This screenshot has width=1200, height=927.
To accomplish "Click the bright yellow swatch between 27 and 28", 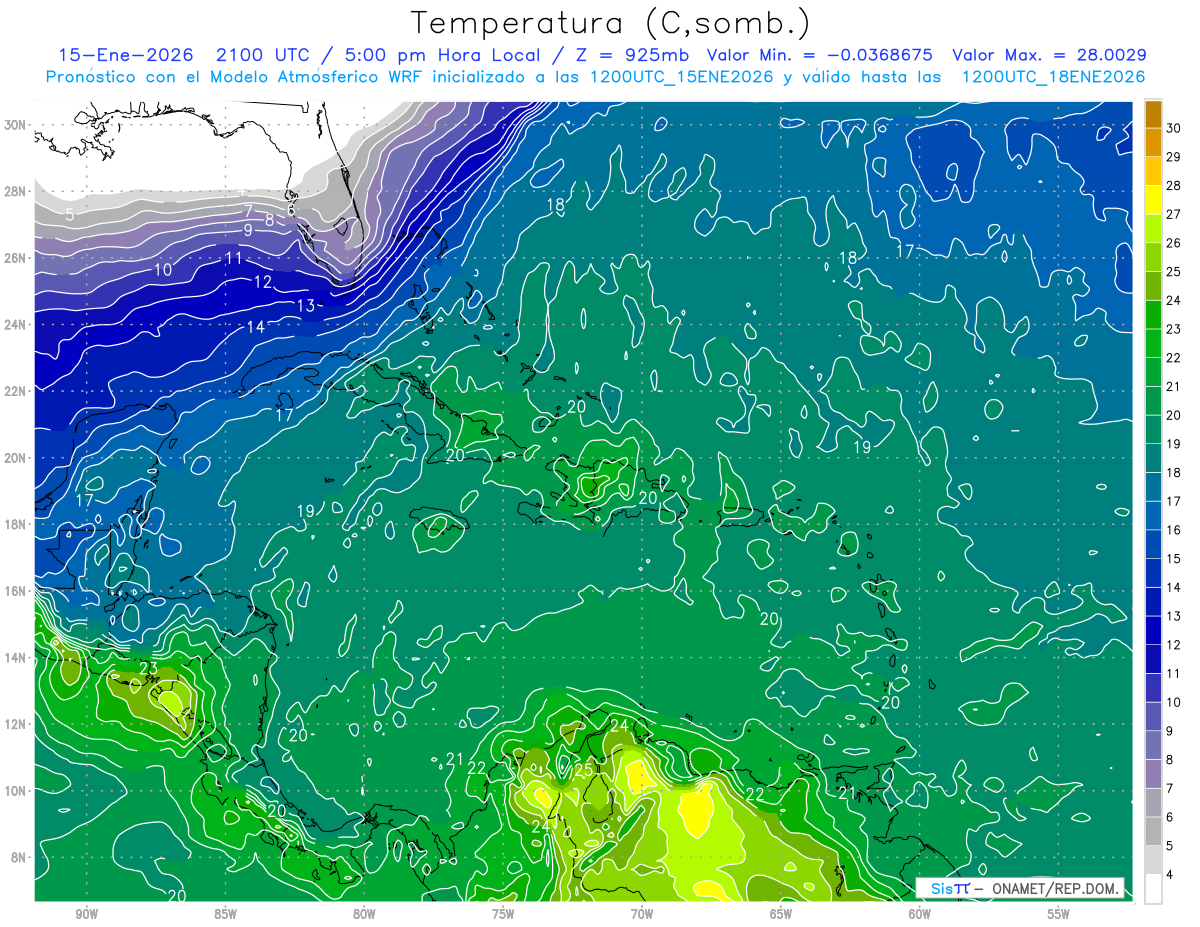I will [x=1153, y=200].
